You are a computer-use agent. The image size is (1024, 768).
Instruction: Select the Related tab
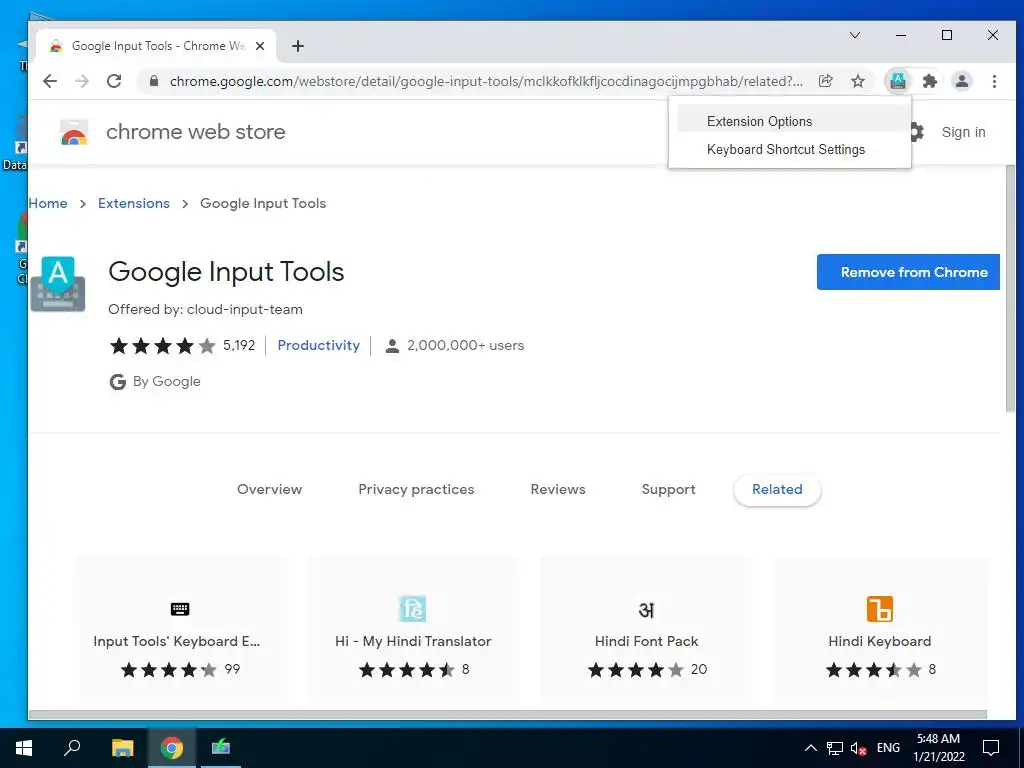[777, 489]
